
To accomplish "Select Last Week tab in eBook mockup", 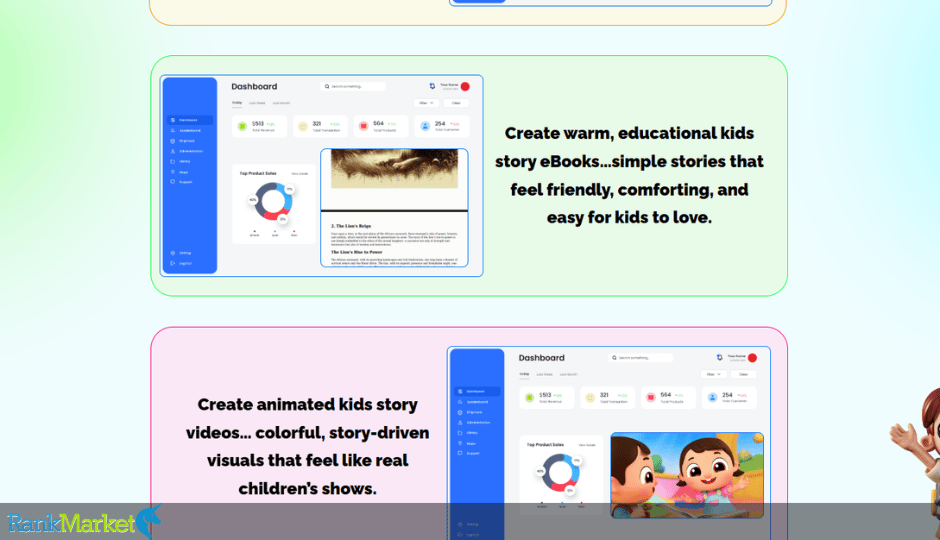I will 257,103.
